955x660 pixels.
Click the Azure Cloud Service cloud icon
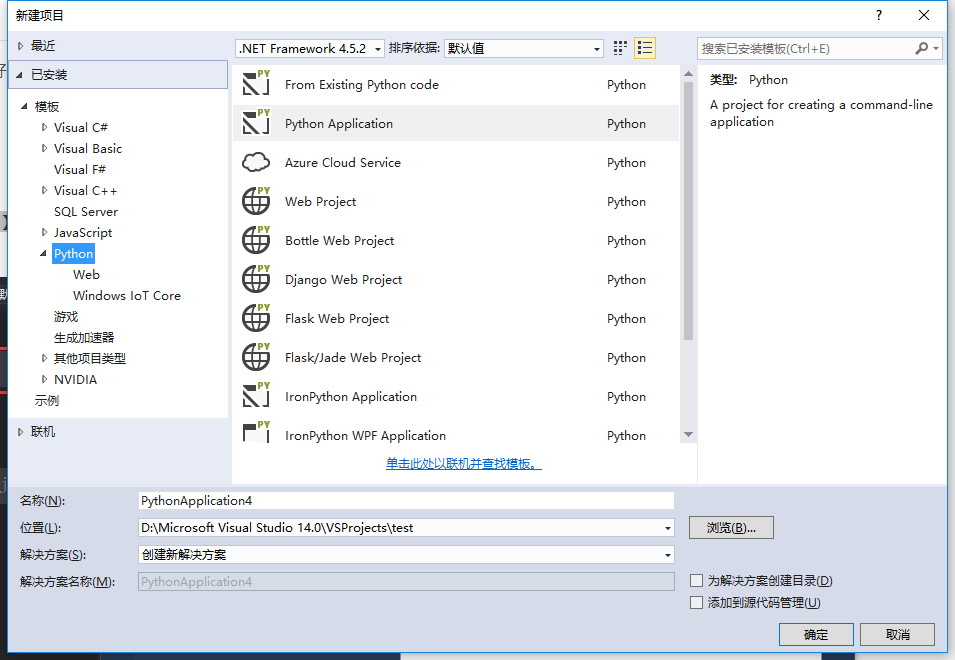(256, 162)
